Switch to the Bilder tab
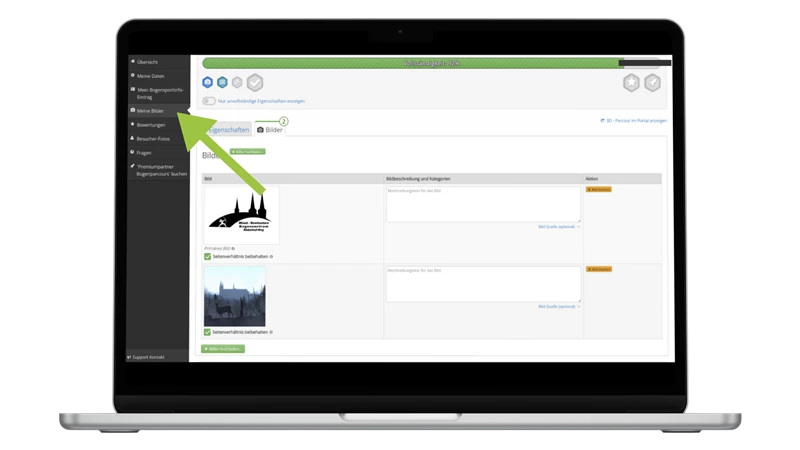The image size is (800, 450). tap(270, 130)
